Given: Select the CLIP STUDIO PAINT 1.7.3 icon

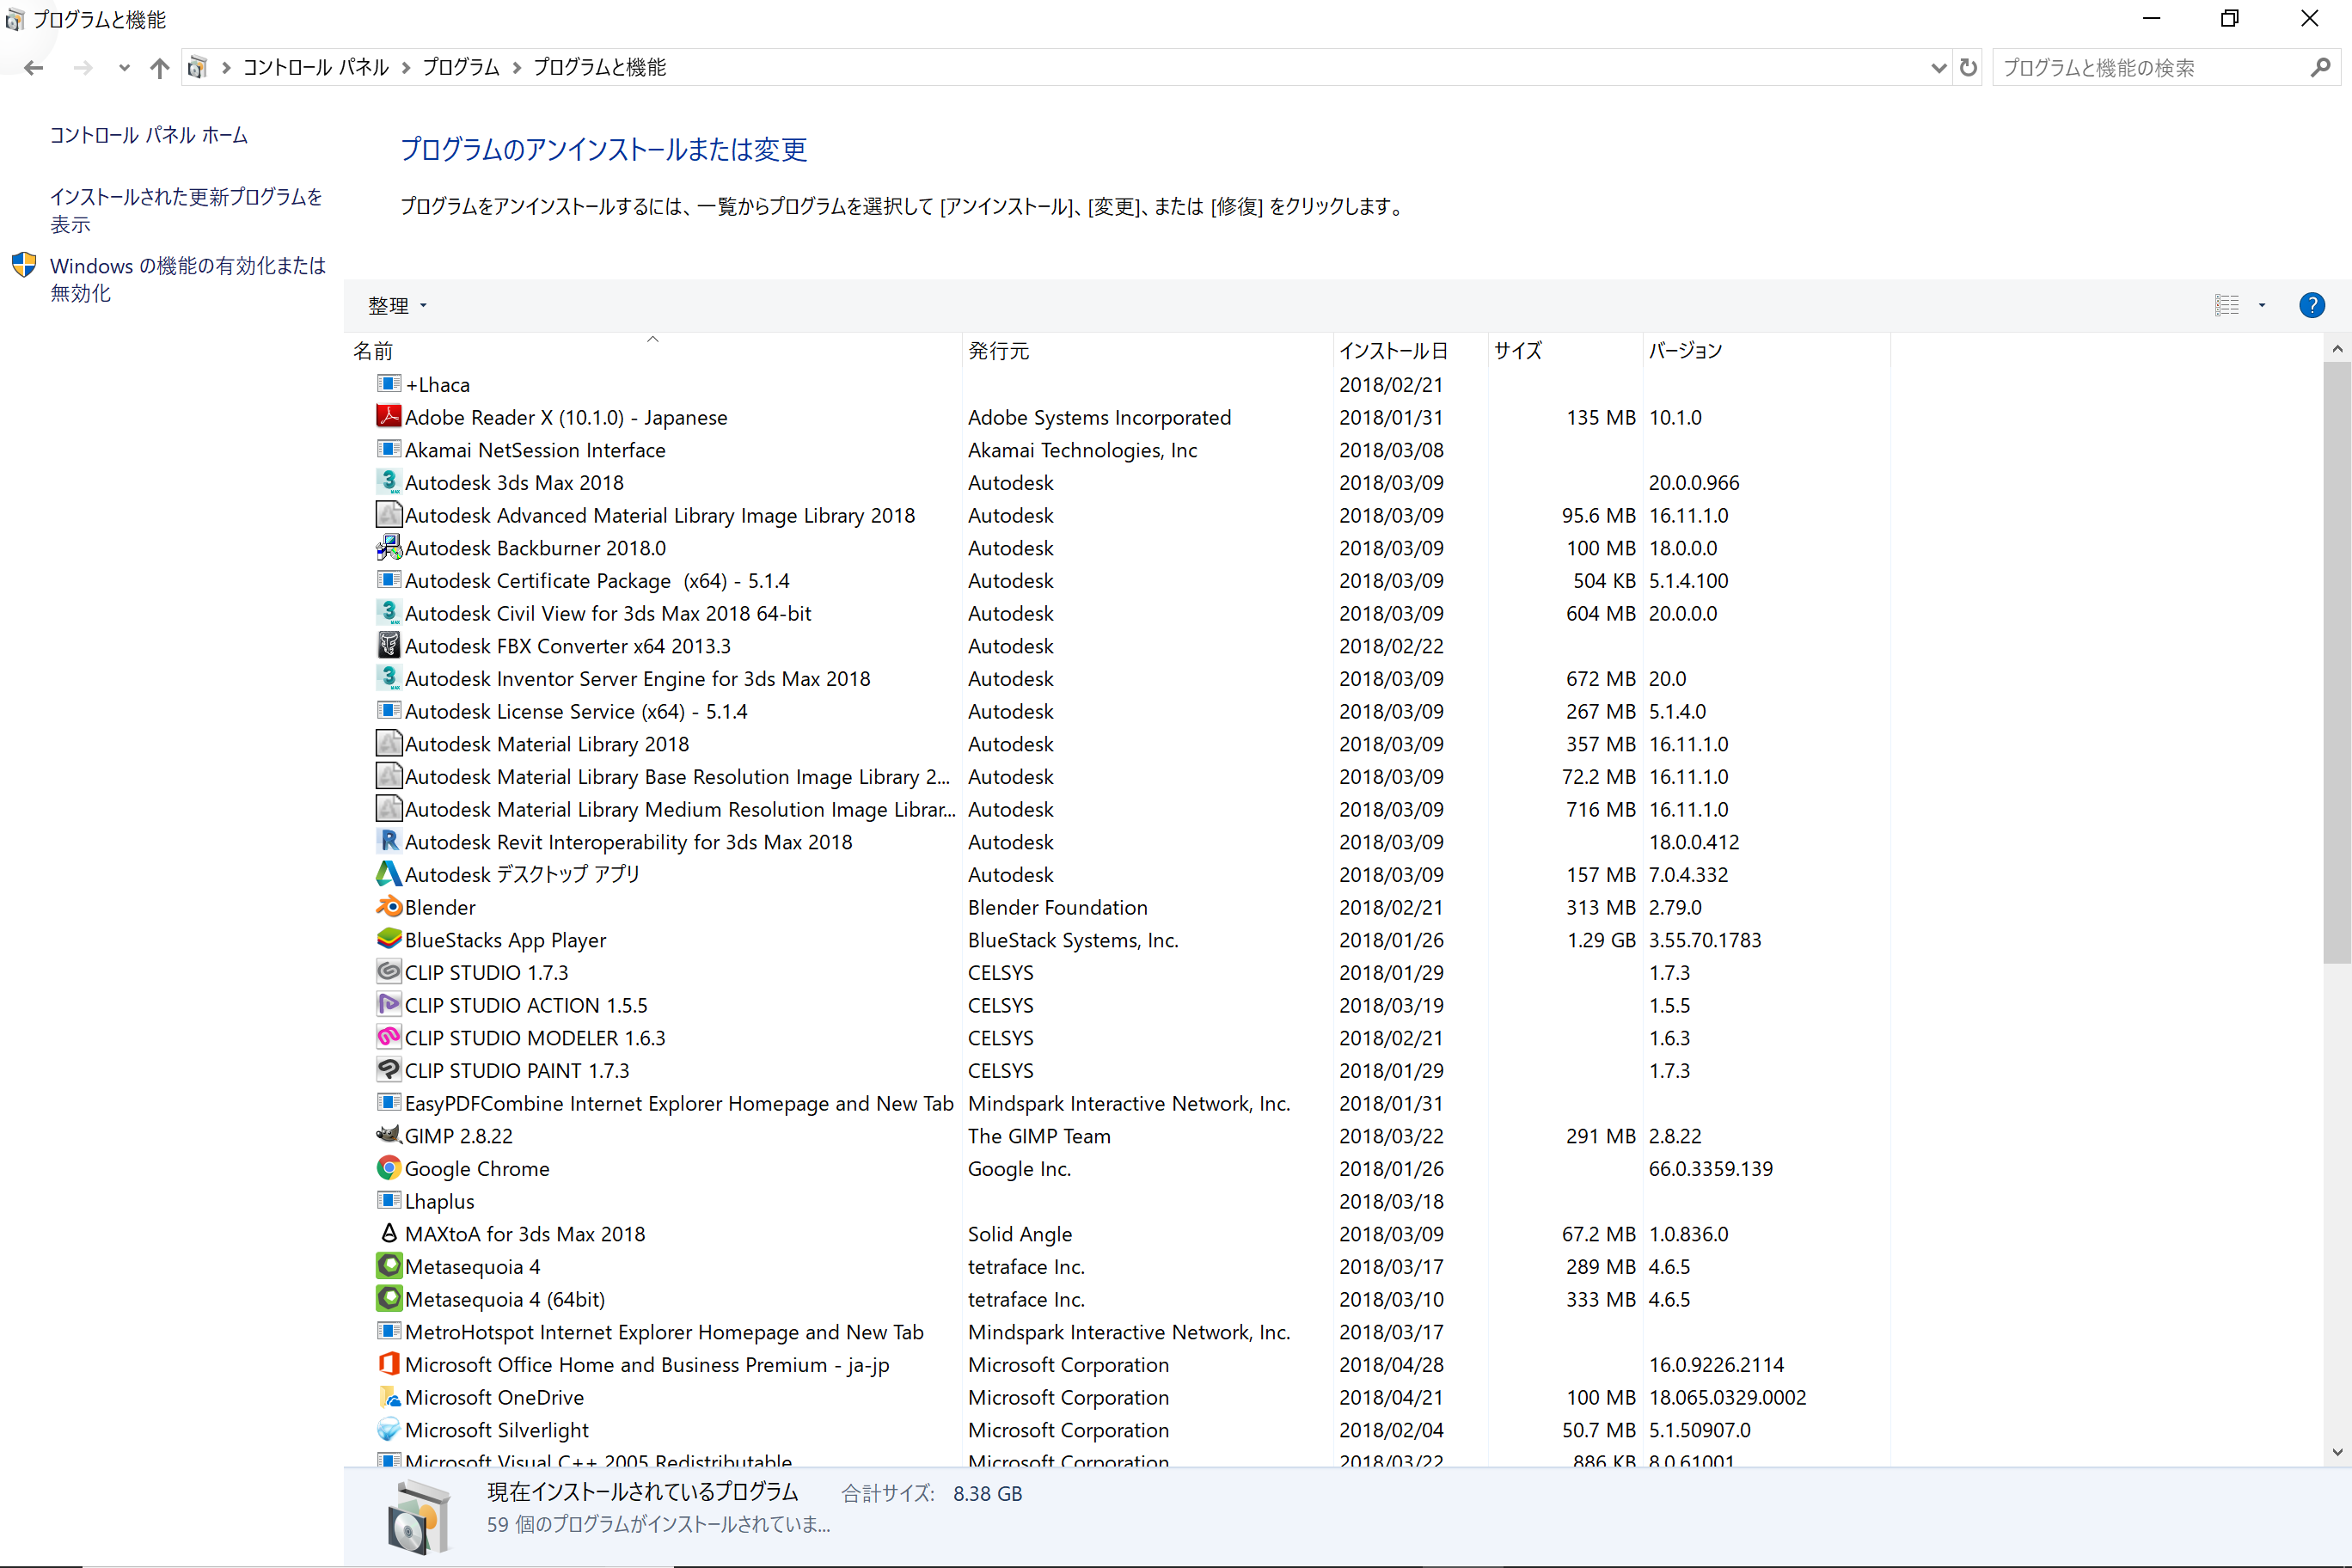Looking at the screenshot, I should (x=388, y=1070).
